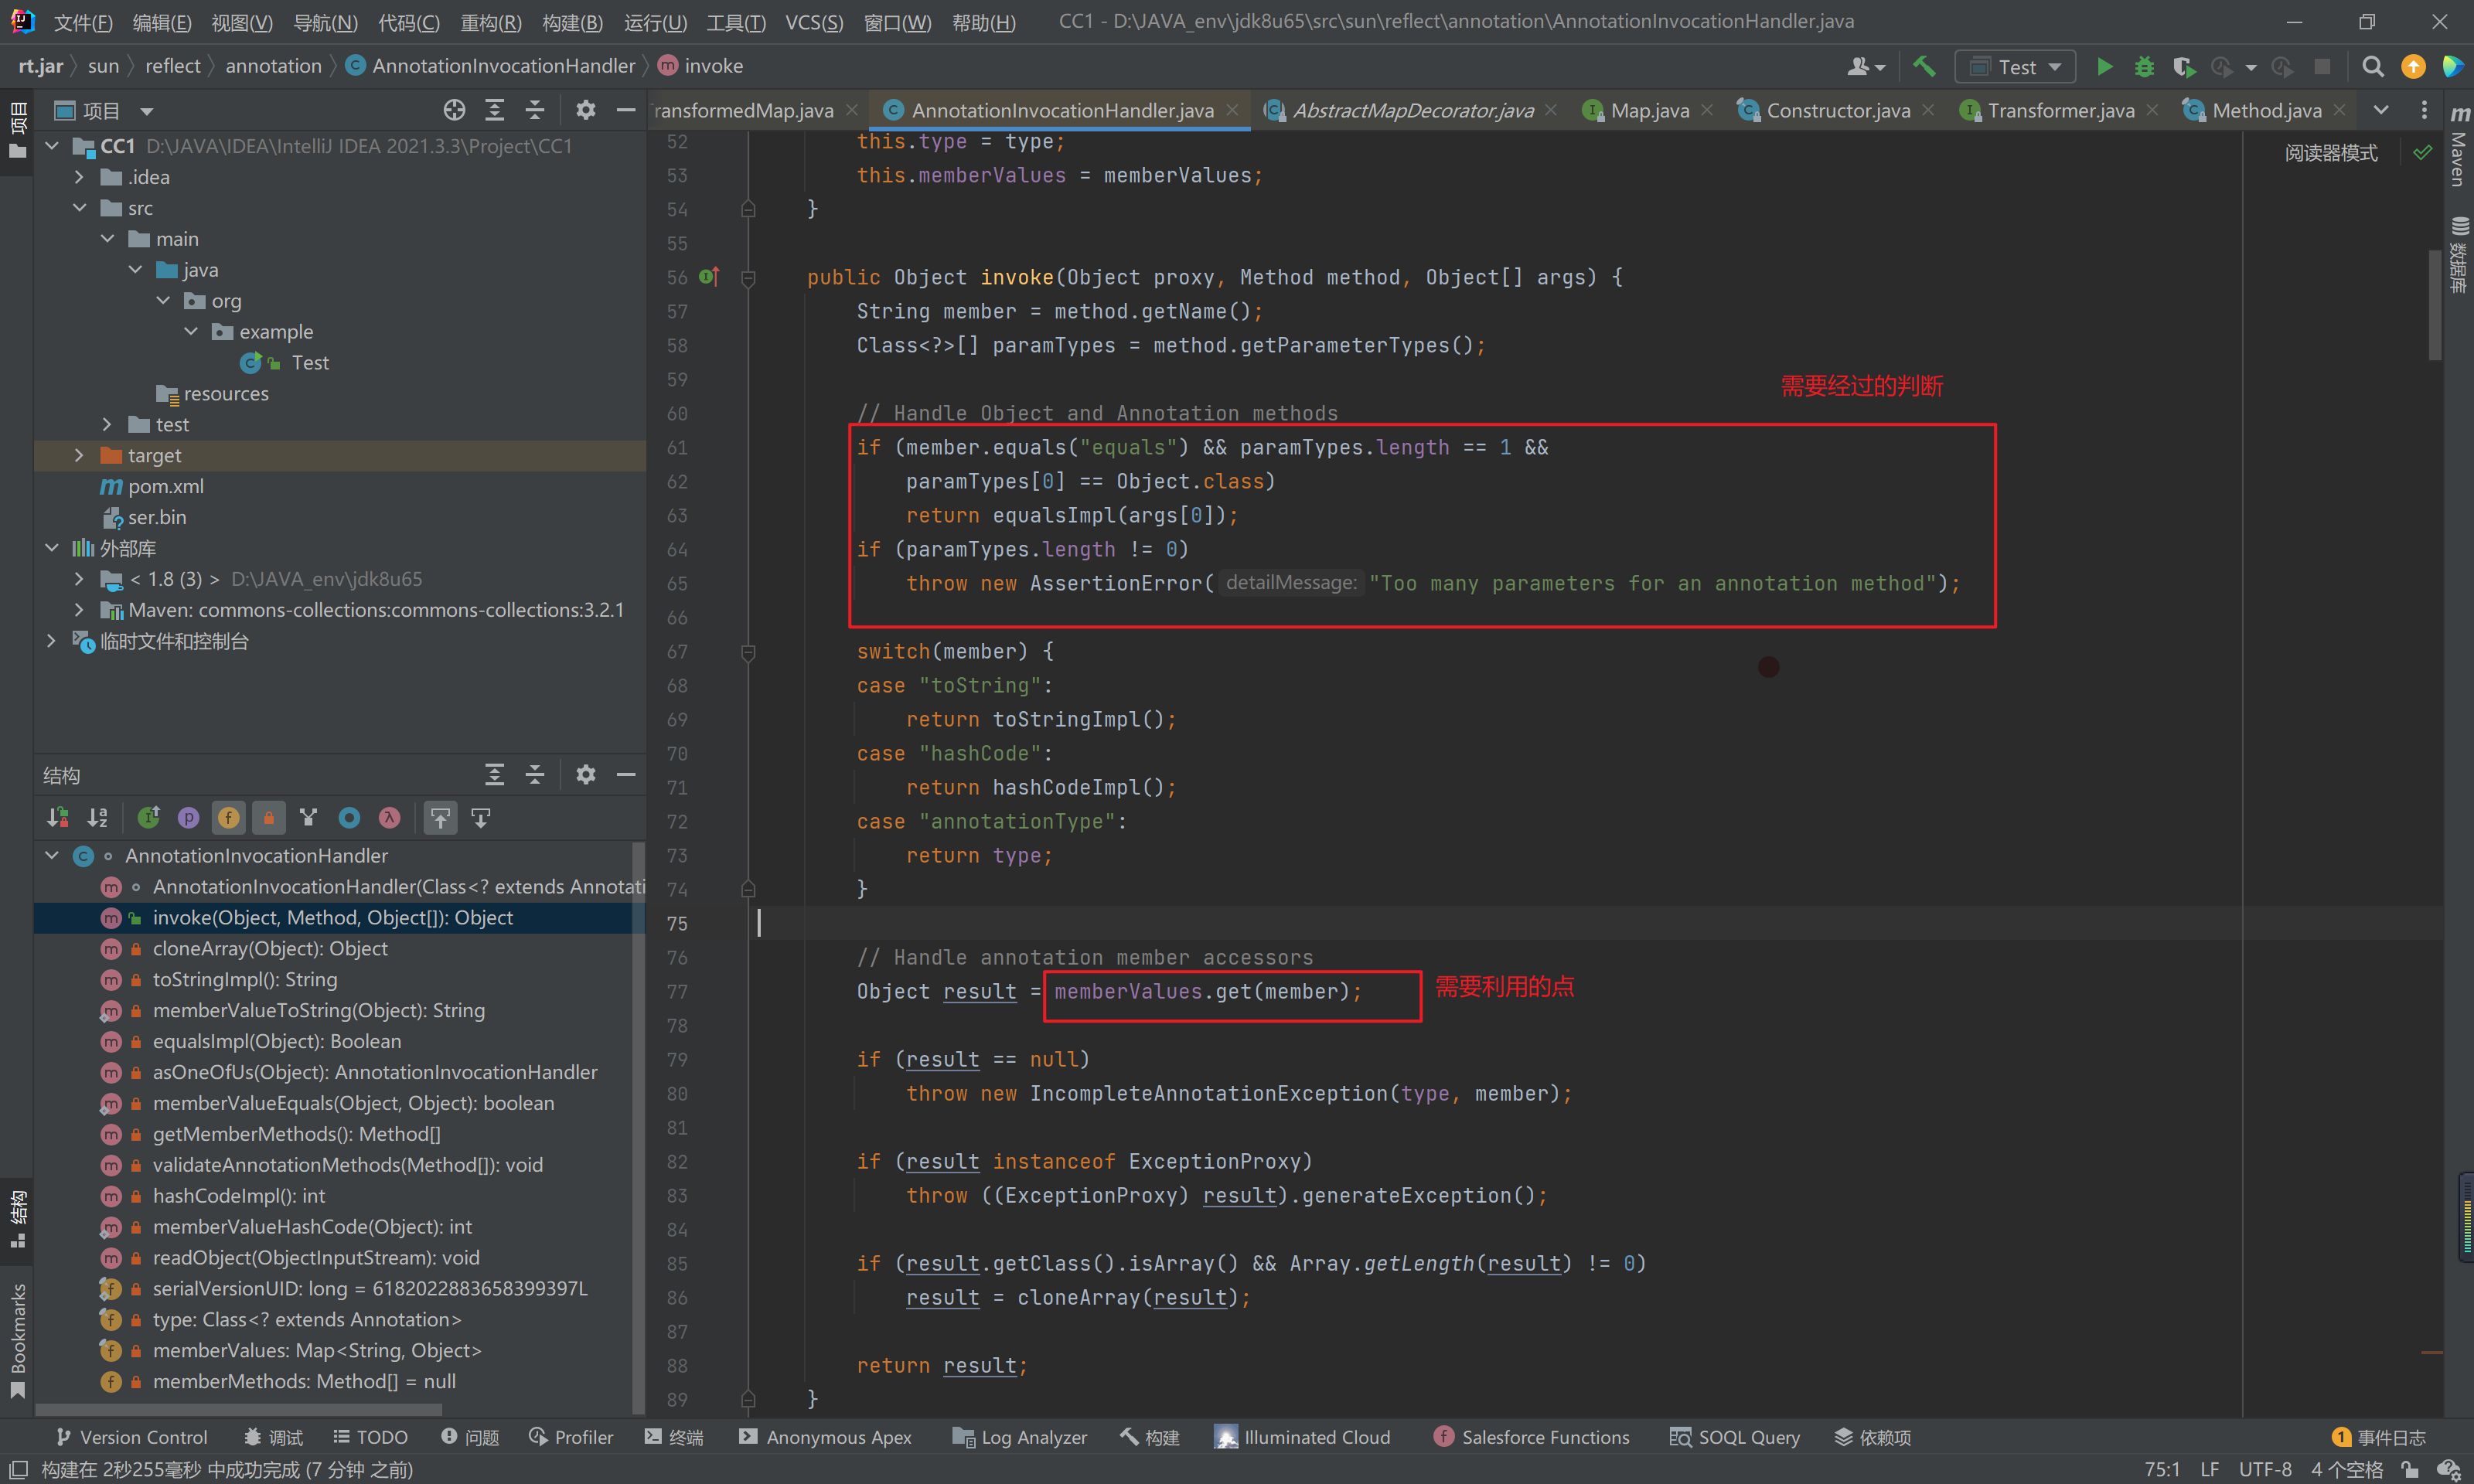Viewport: 2474px width, 1484px height.
Task: Click implemented-method gutter icon on line 56
Action: tap(709, 277)
